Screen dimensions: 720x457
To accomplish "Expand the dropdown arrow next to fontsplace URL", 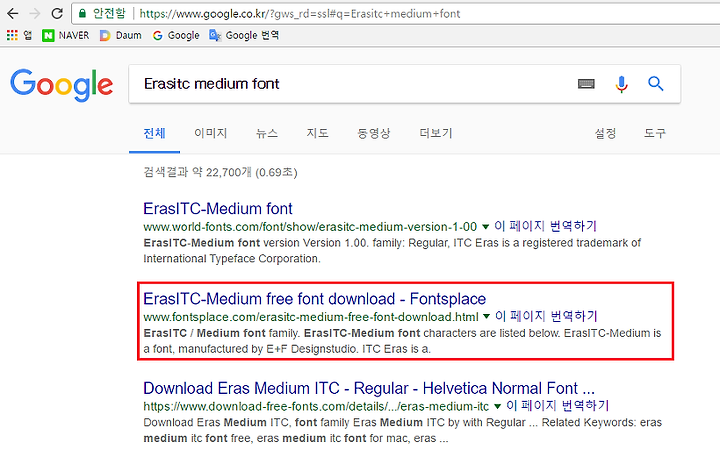I will (x=486, y=317).
